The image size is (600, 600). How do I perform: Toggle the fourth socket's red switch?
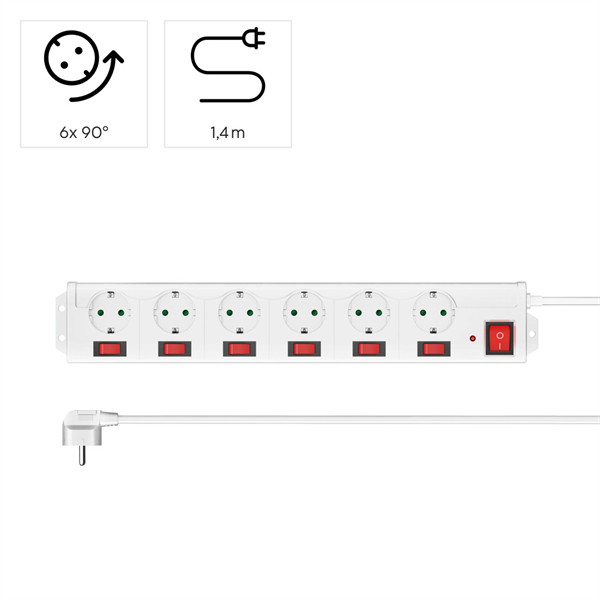[304, 349]
